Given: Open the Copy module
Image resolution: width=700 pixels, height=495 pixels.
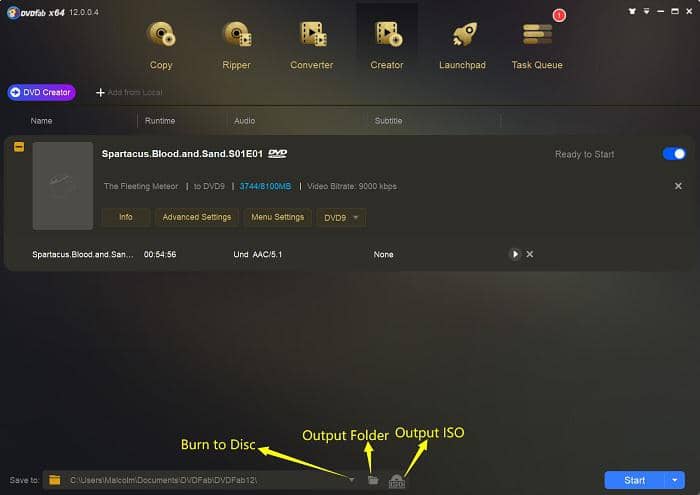Looking at the screenshot, I should (x=161, y=45).
